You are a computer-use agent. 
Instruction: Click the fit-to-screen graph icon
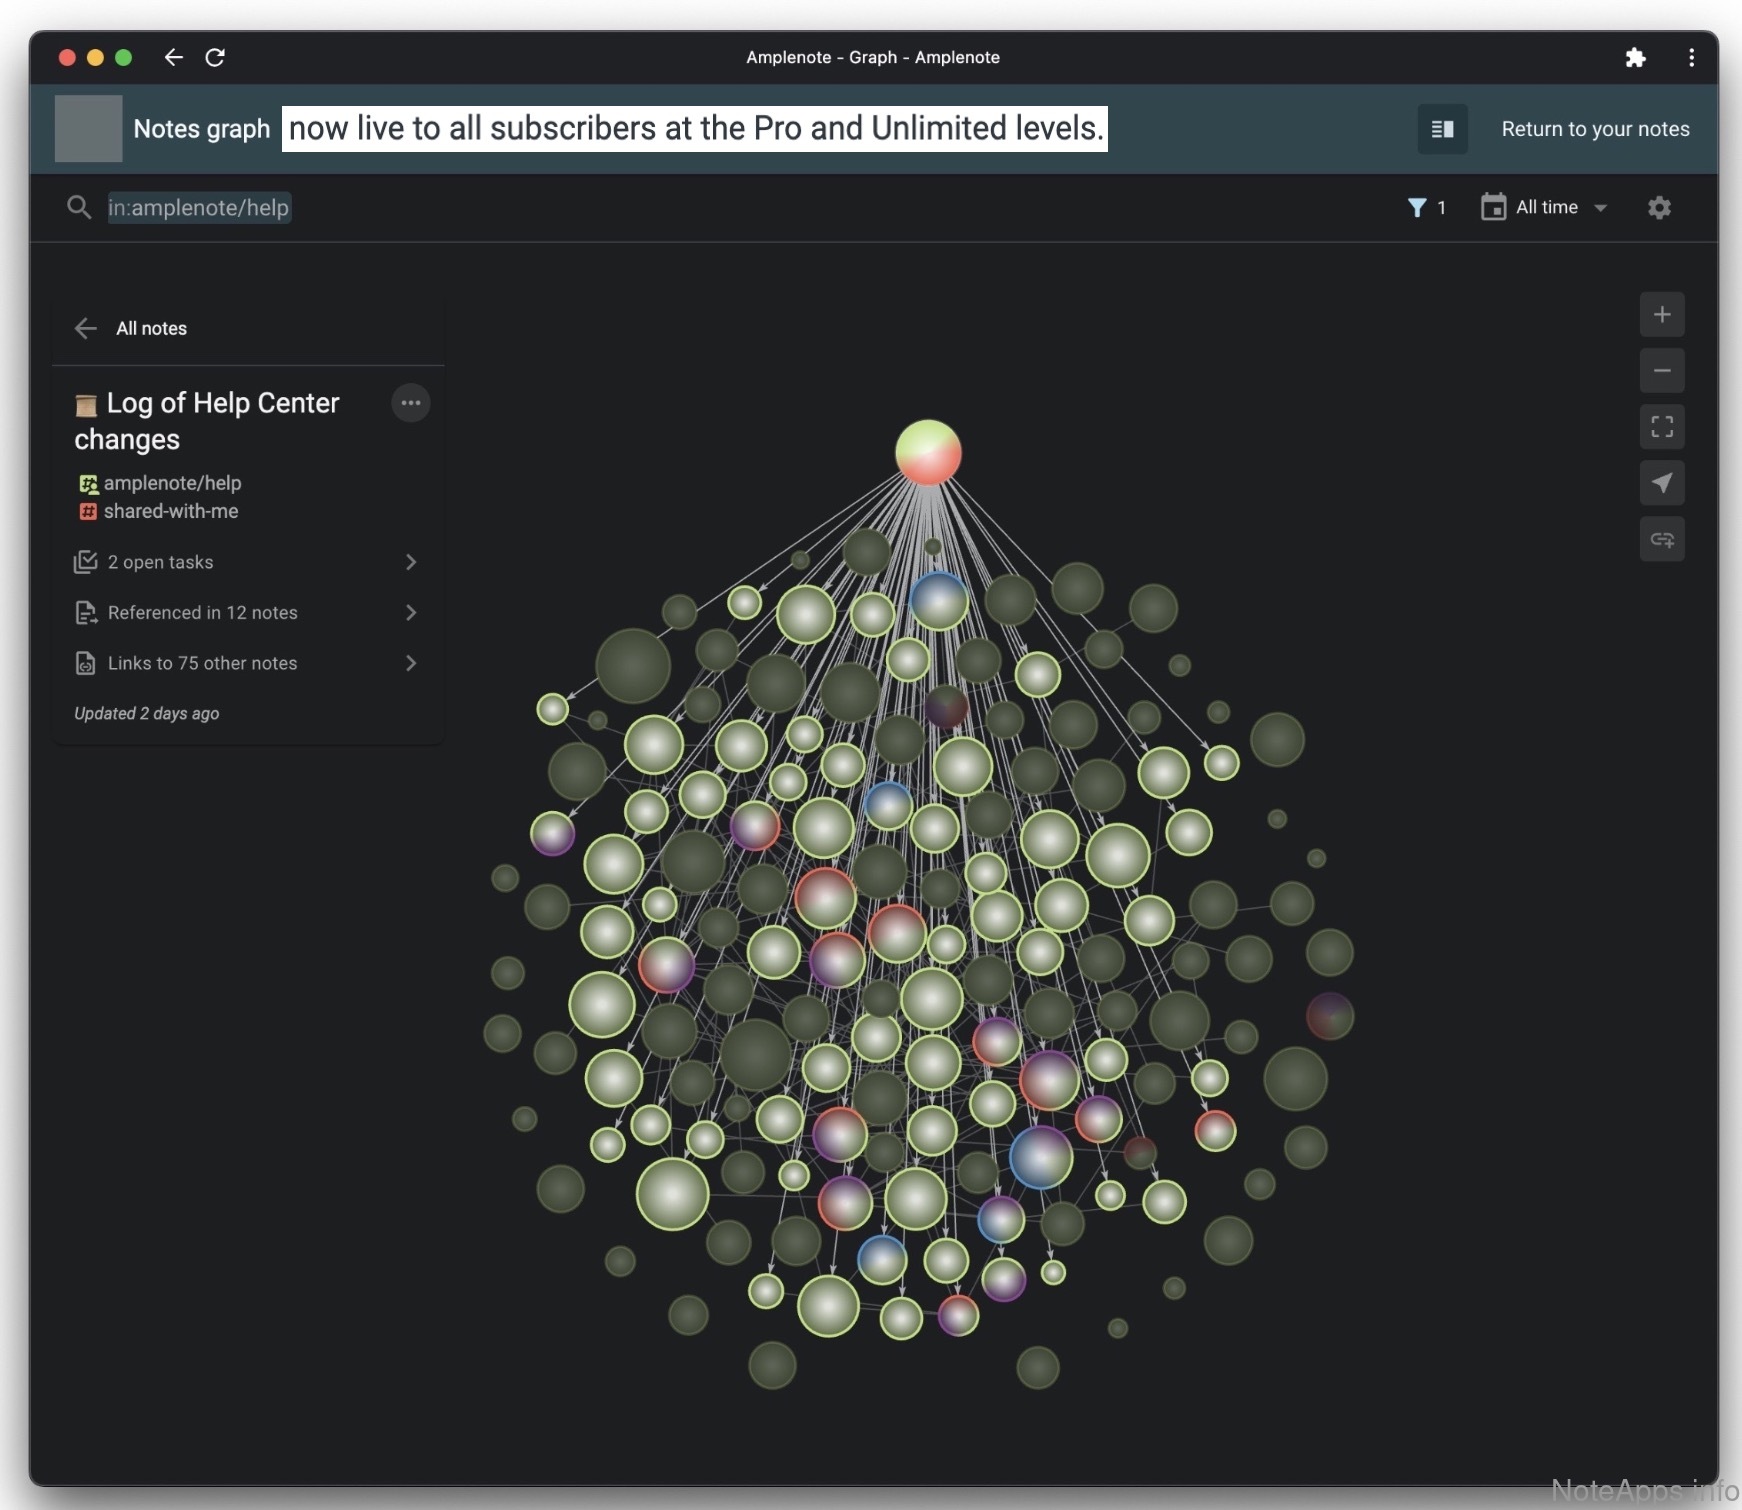tap(1661, 427)
